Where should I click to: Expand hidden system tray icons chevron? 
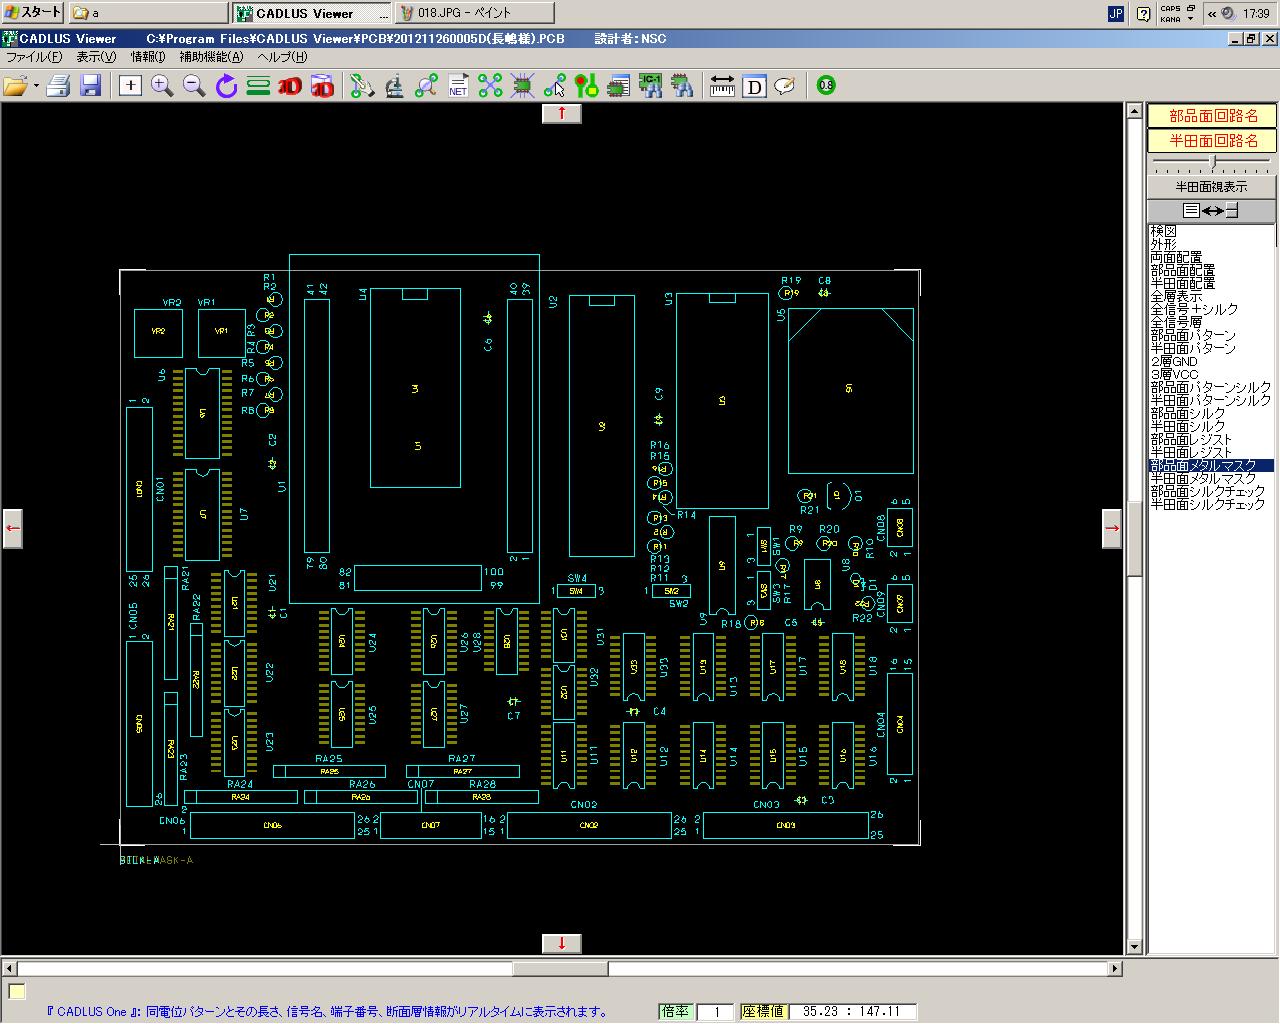[1211, 14]
